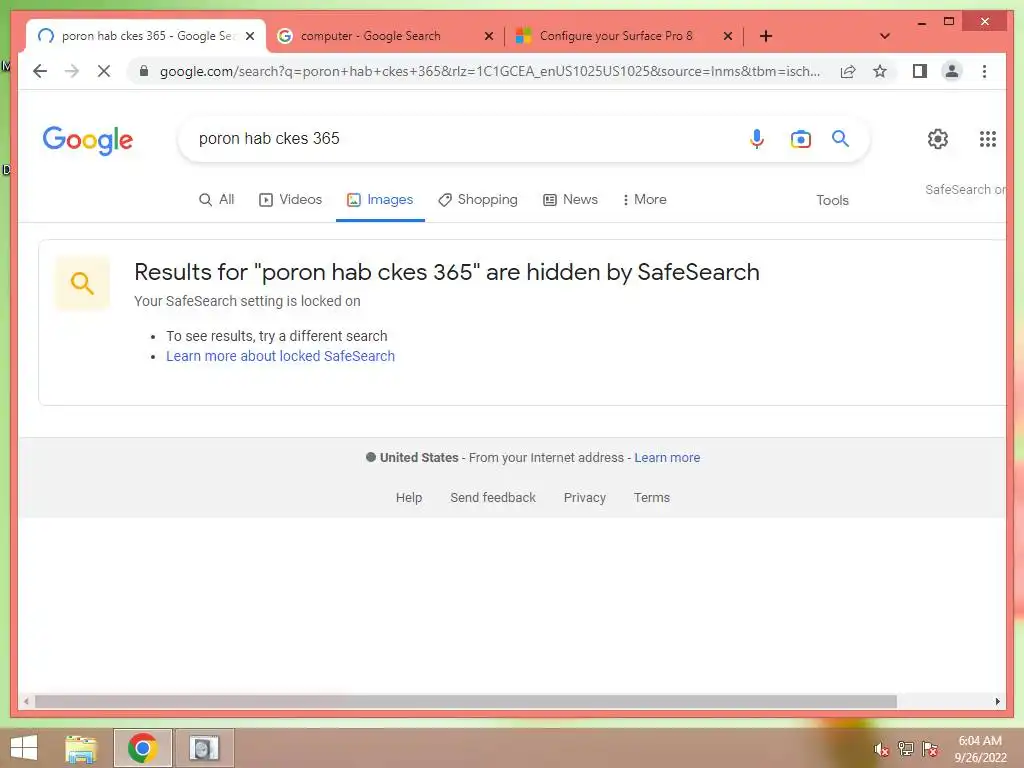Click the scrollbar left arrow
Screen dimensions: 1024x768
click(25, 701)
